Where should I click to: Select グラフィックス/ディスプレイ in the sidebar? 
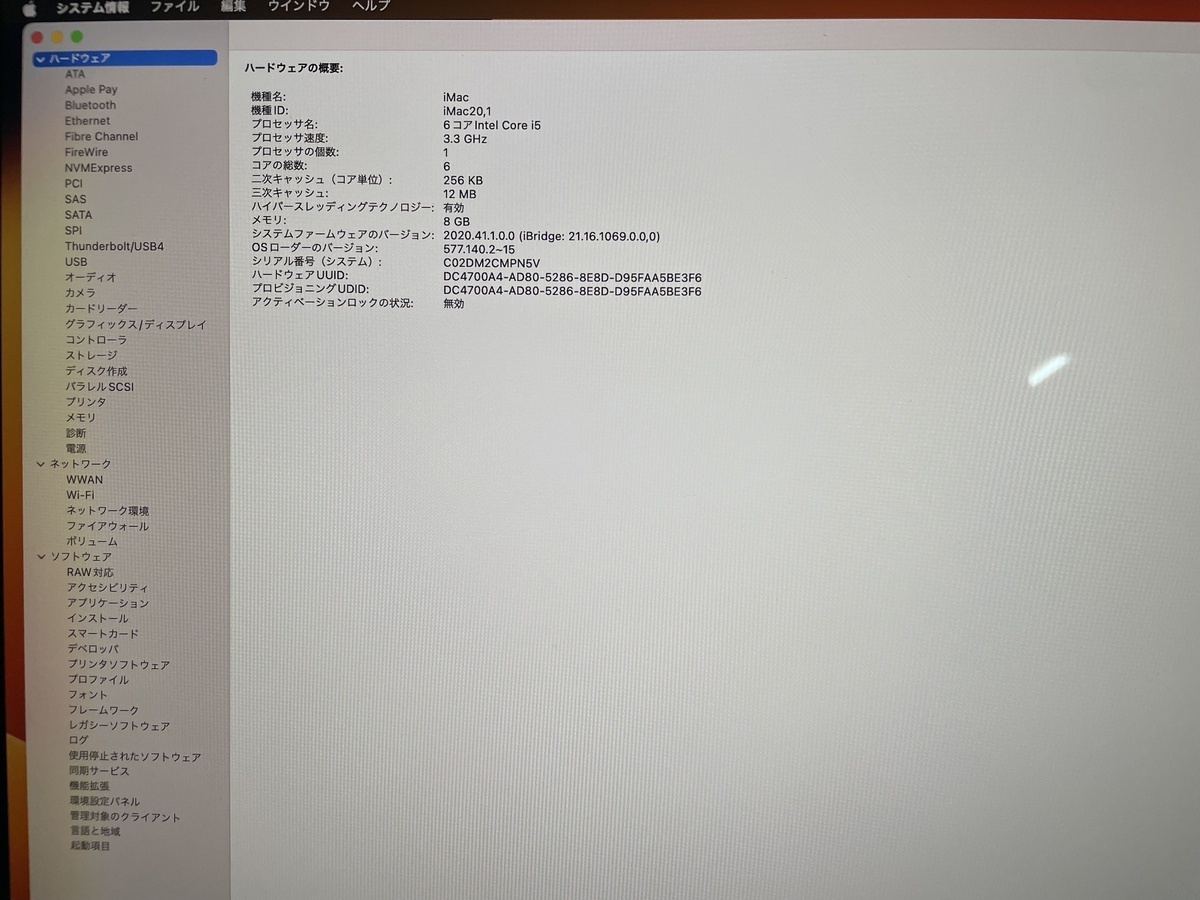[136, 325]
